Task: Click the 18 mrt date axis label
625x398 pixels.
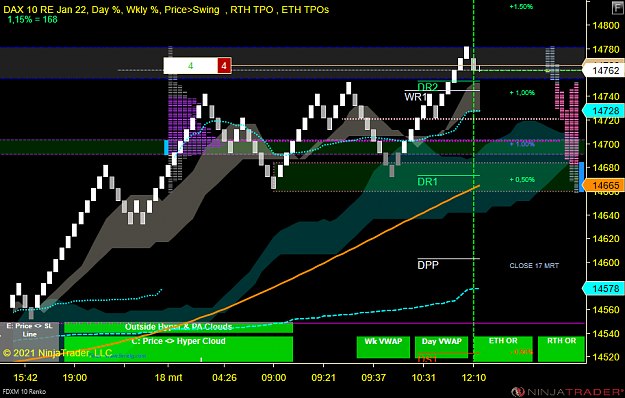Action: pyautogui.click(x=168, y=377)
